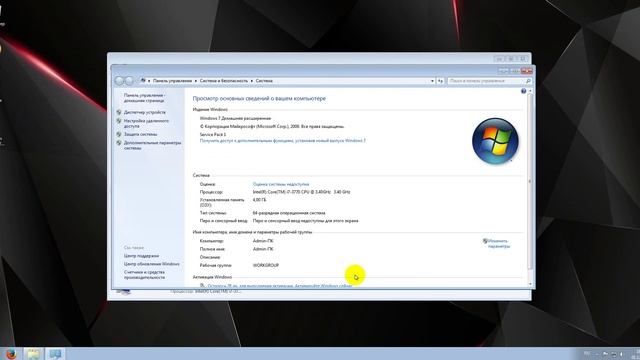Open 'Счетчики и средства производительности' link
The image size is (640, 360).
(x=144, y=275)
